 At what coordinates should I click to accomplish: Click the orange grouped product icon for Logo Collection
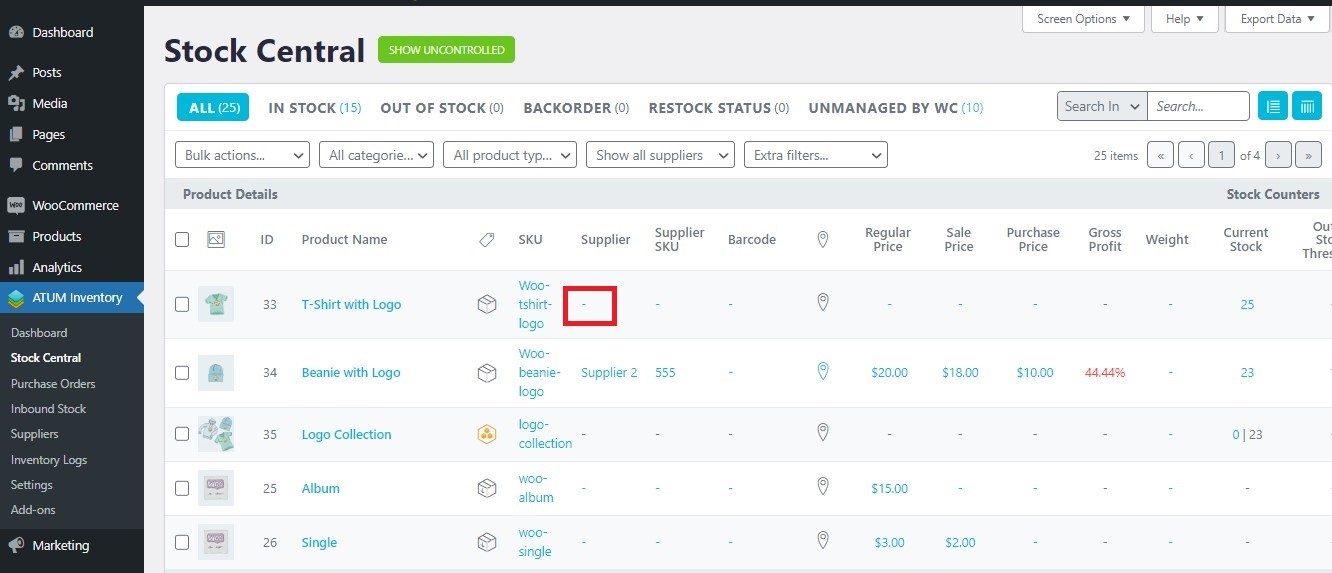point(487,434)
